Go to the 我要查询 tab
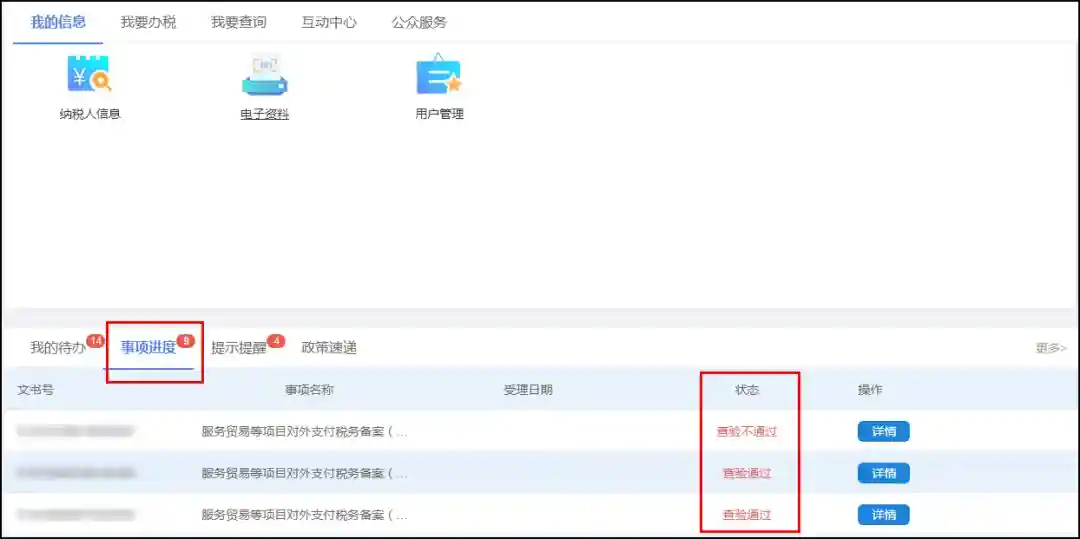Screen dimensions: 1080x539 click(238, 22)
